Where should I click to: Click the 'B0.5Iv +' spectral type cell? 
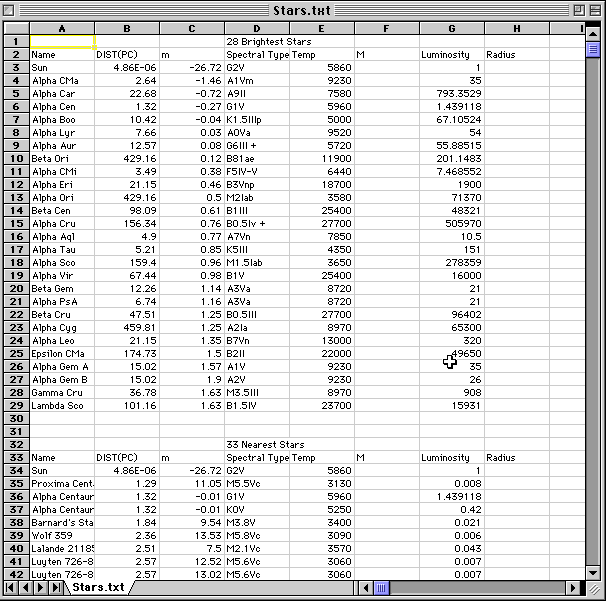pos(257,224)
